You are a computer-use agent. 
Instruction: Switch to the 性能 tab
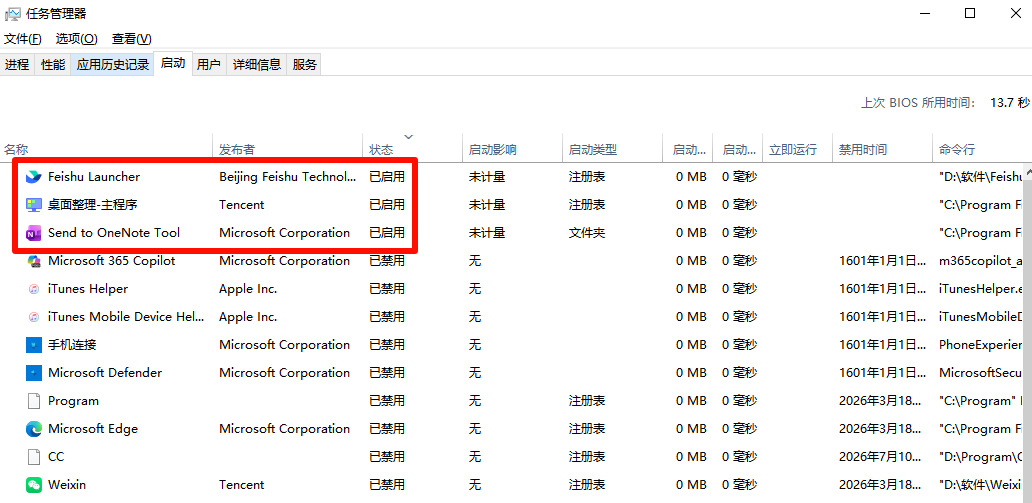point(53,65)
